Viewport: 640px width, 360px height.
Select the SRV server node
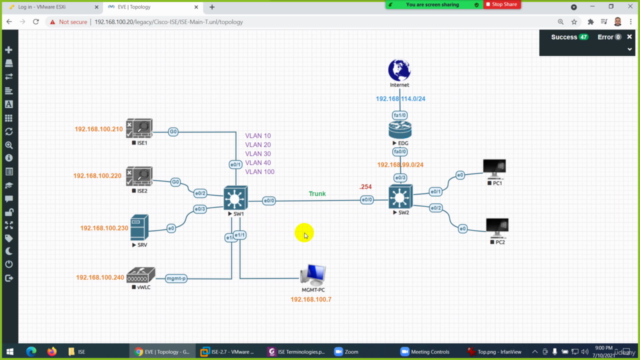(139, 227)
